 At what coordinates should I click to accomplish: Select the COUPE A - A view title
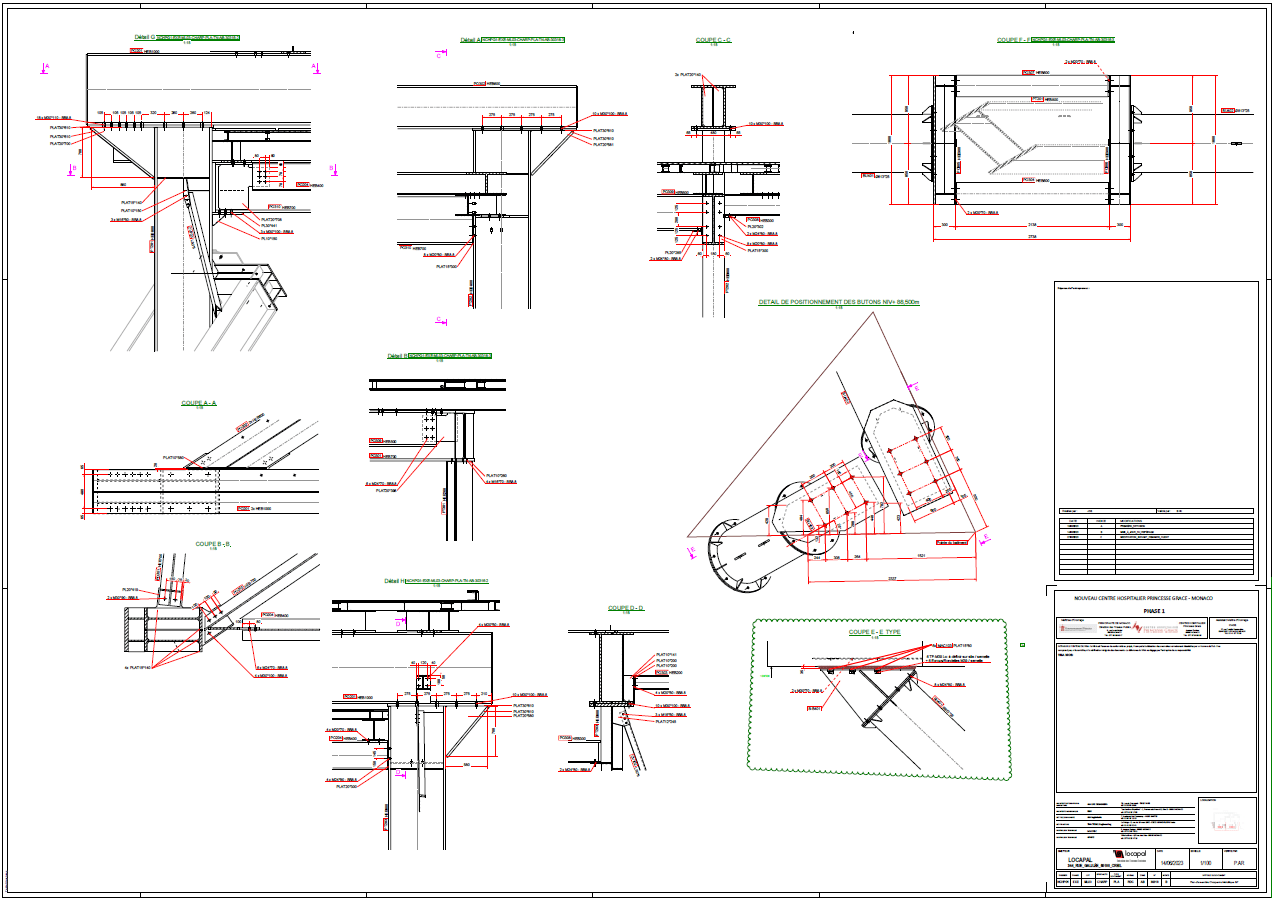[x=199, y=403]
